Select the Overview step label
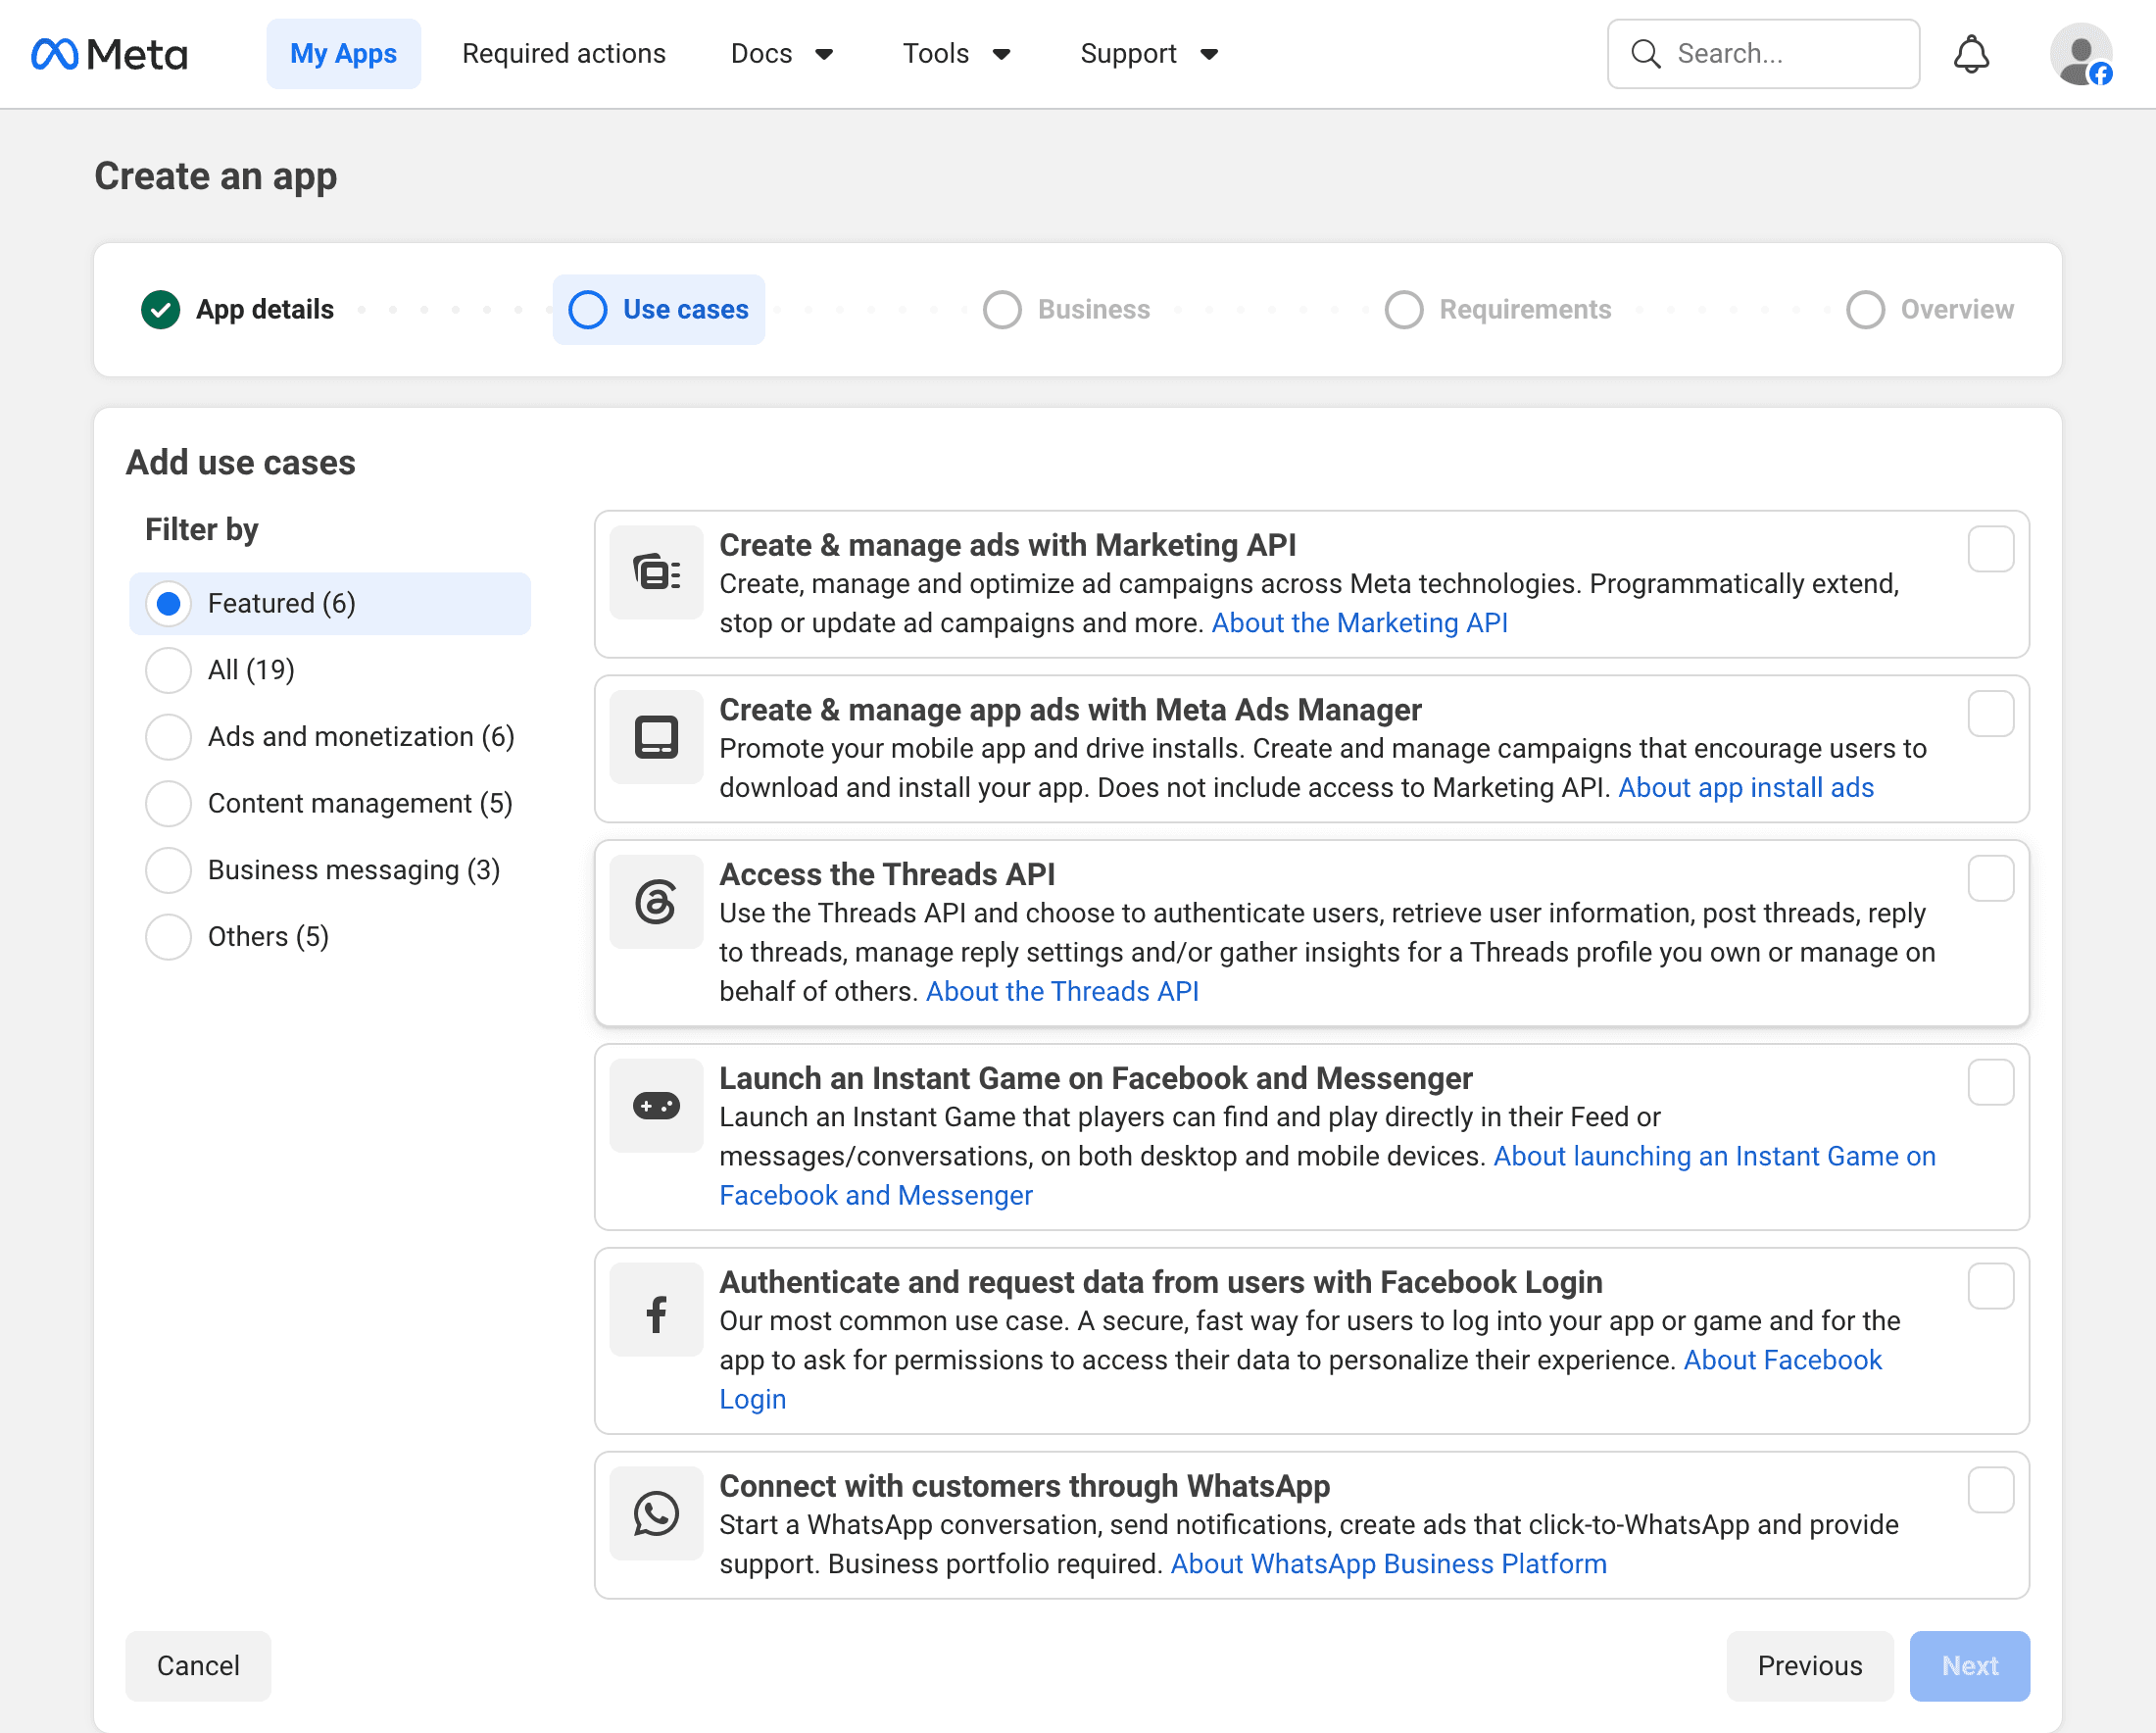 [1957, 310]
